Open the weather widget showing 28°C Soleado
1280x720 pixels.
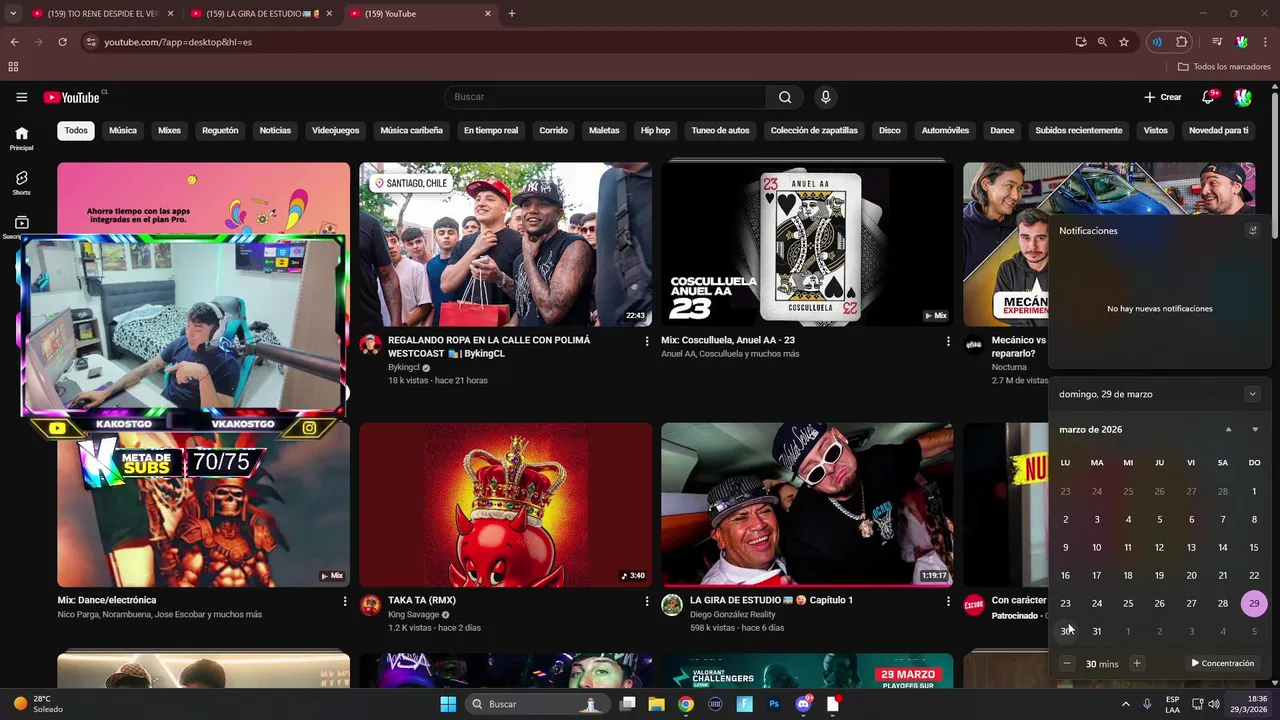coord(38,704)
